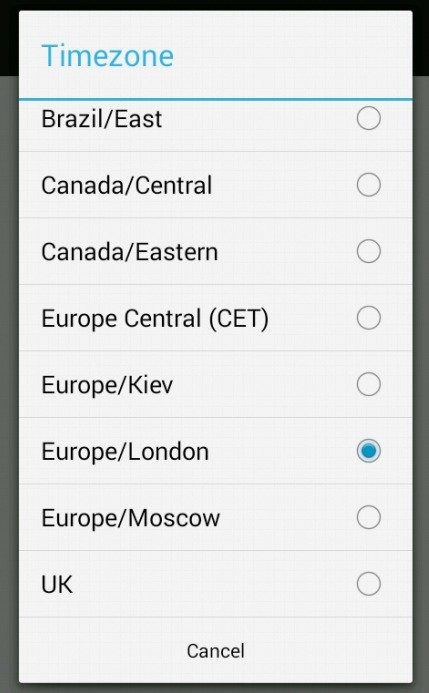Image resolution: width=429 pixels, height=693 pixels.
Task: Tap the Europe/London list entry text
Action: (x=125, y=452)
